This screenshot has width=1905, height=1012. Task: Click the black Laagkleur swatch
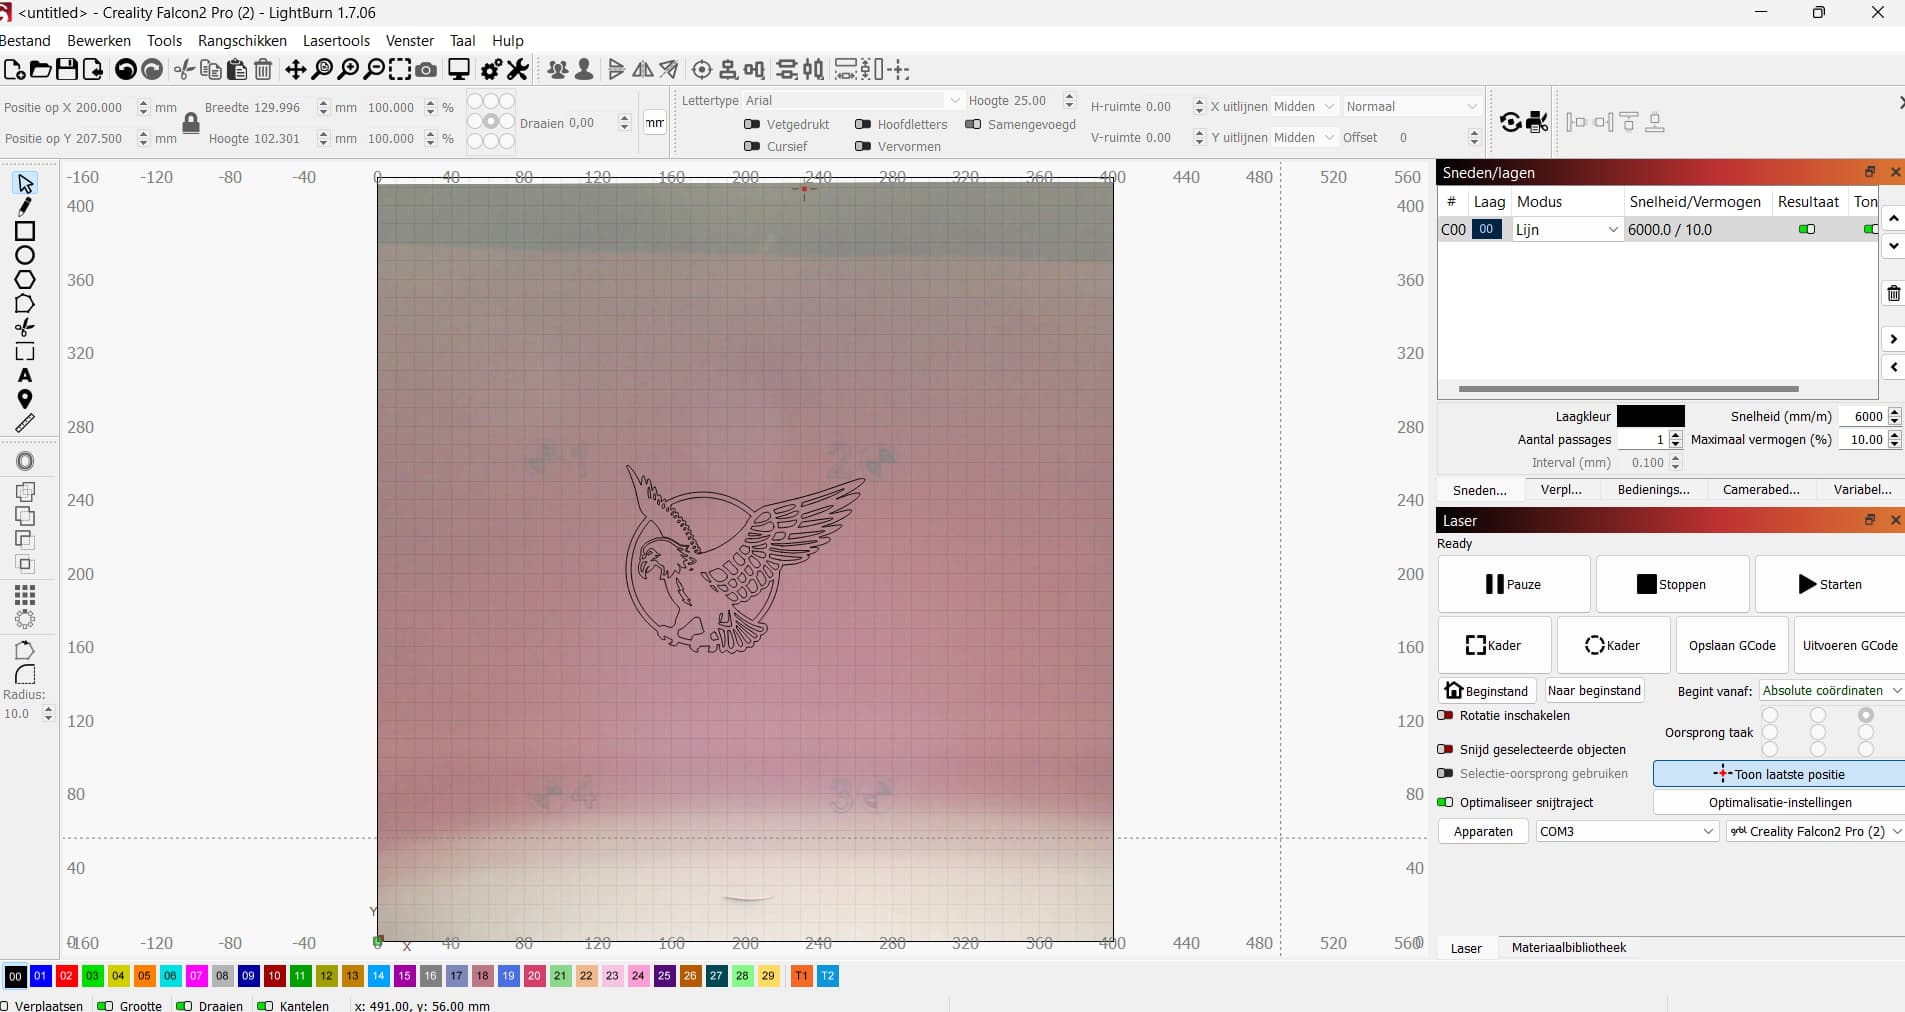1650,416
